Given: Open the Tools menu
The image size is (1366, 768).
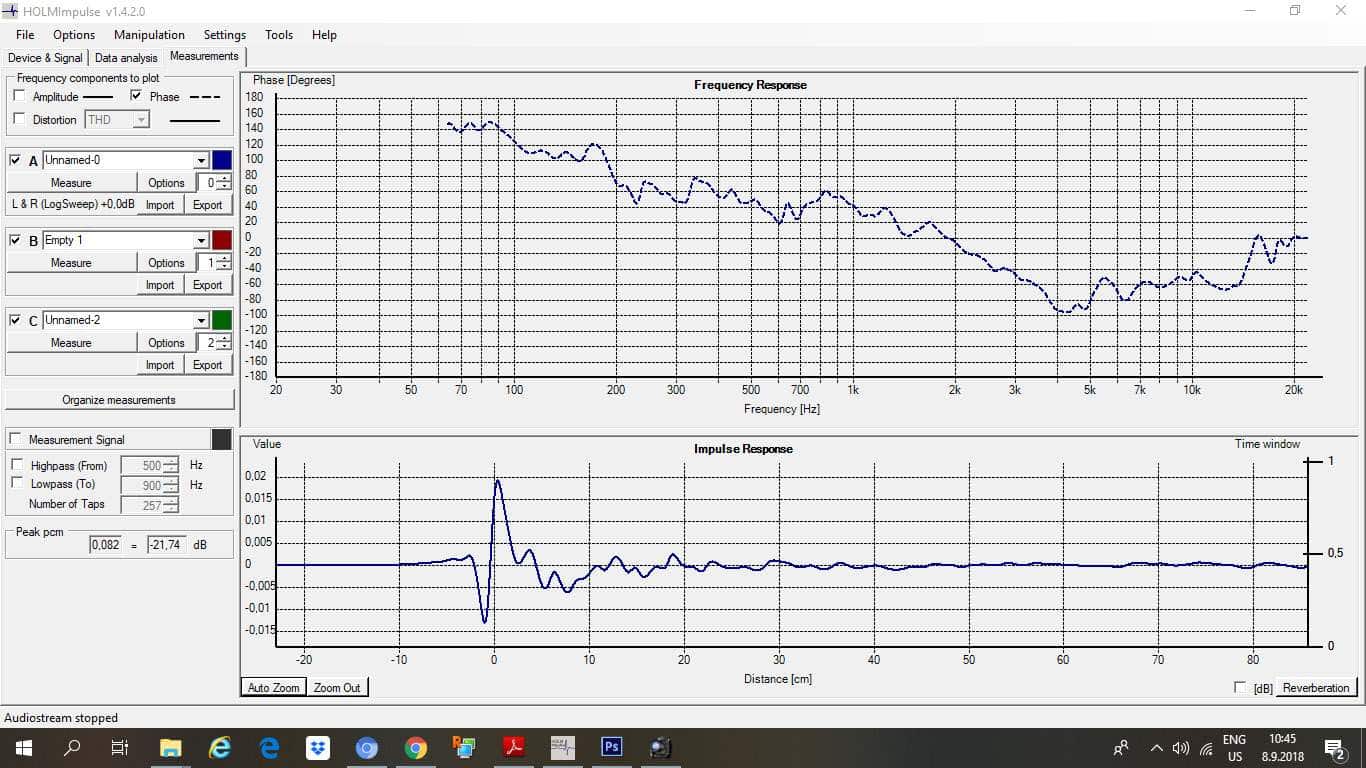Looking at the screenshot, I should point(279,34).
